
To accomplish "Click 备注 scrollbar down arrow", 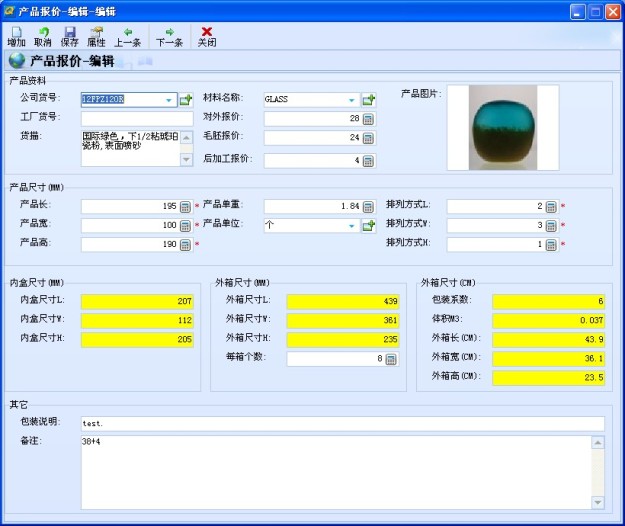I will 598,502.
